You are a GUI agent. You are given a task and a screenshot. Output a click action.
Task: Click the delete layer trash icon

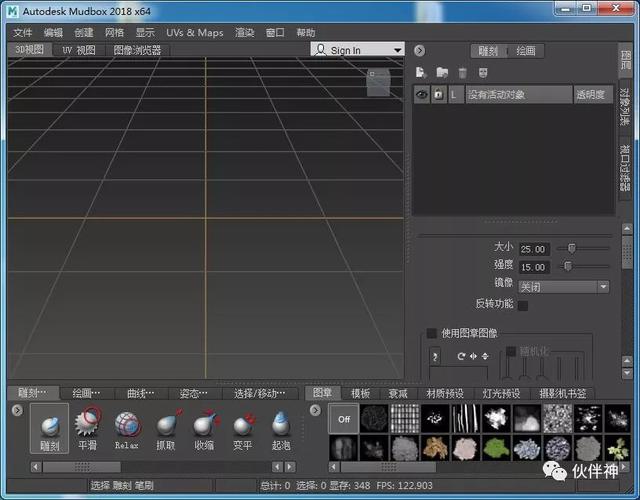(462, 73)
